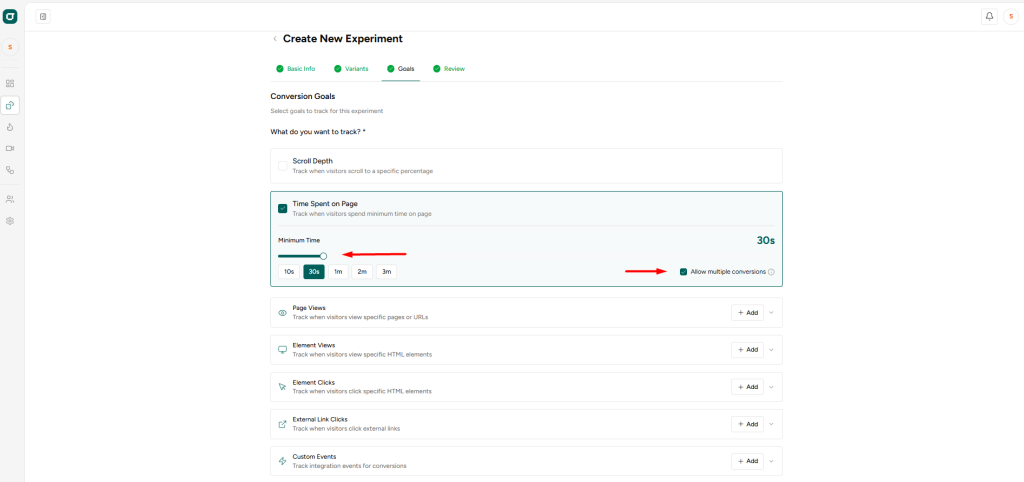Add an Element Views goal
The height and width of the screenshot is (482, 1024).
(x=747, y=350)
